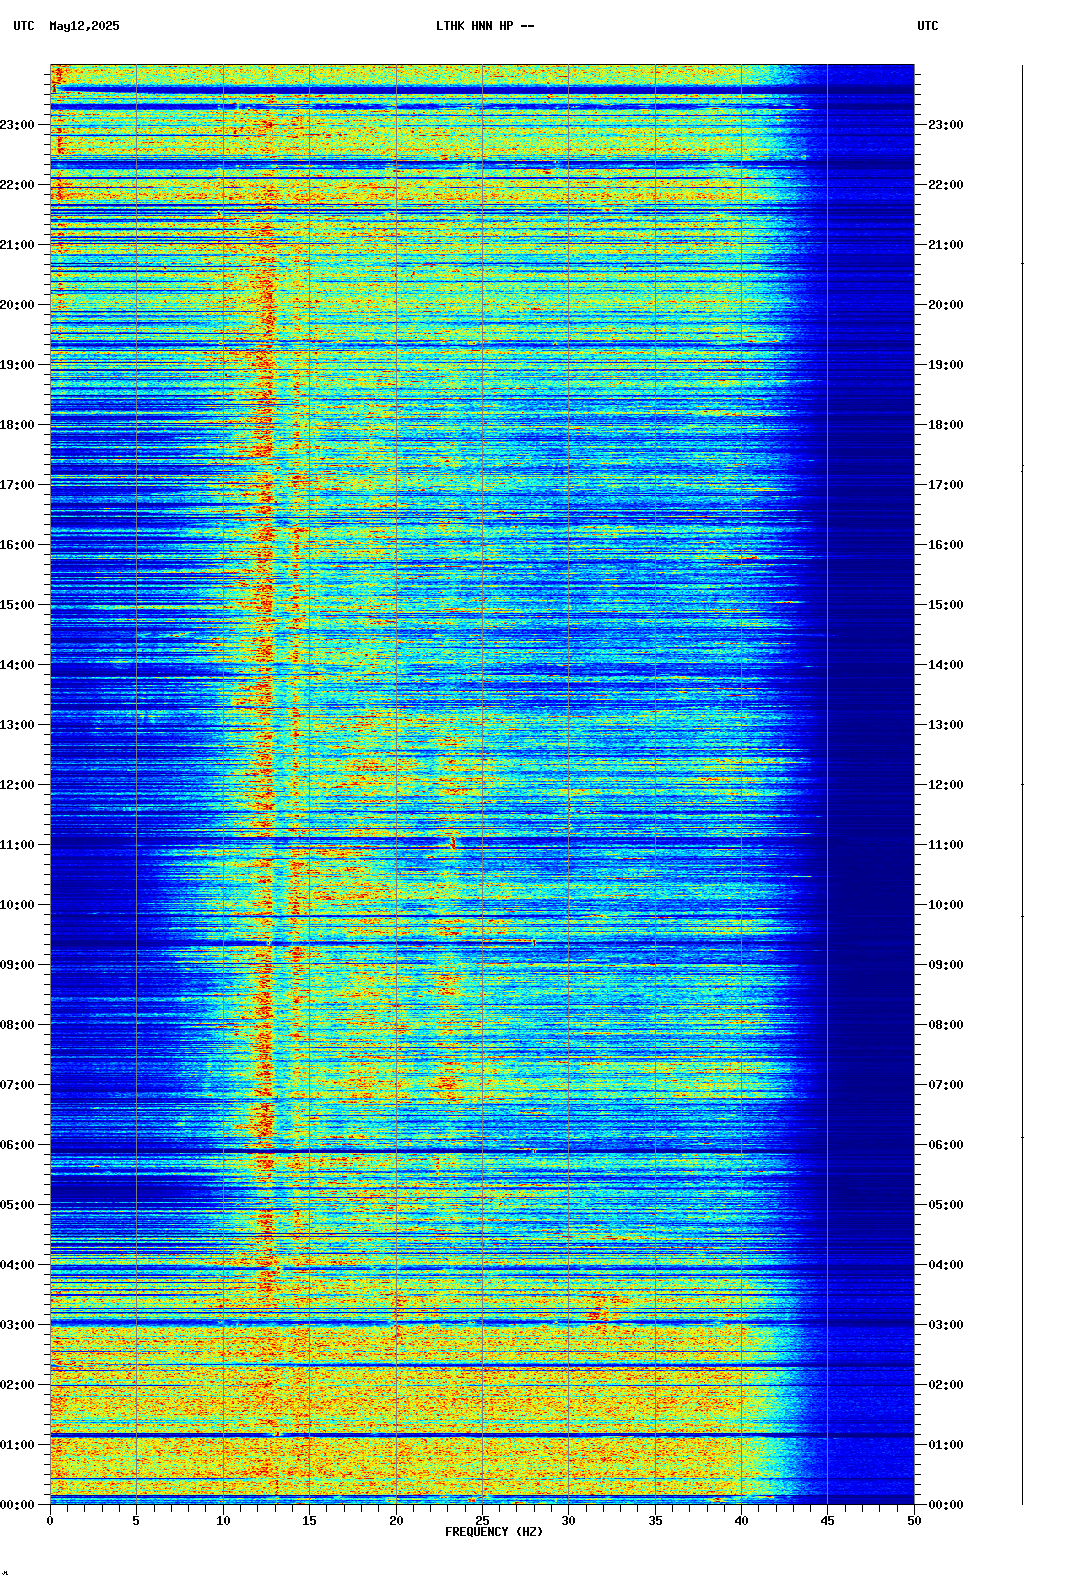
Task: Select 05:00 on the right time axis
Action: click(946, 1205)
